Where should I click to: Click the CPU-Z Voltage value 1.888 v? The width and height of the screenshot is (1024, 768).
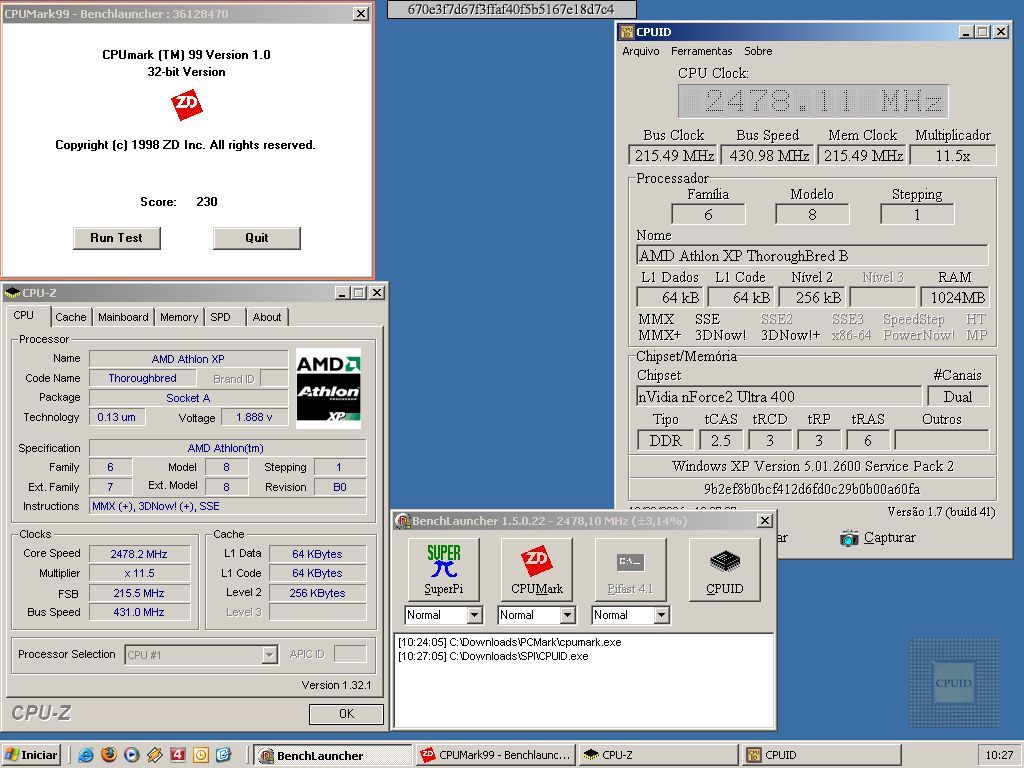[x=255, y=417]
